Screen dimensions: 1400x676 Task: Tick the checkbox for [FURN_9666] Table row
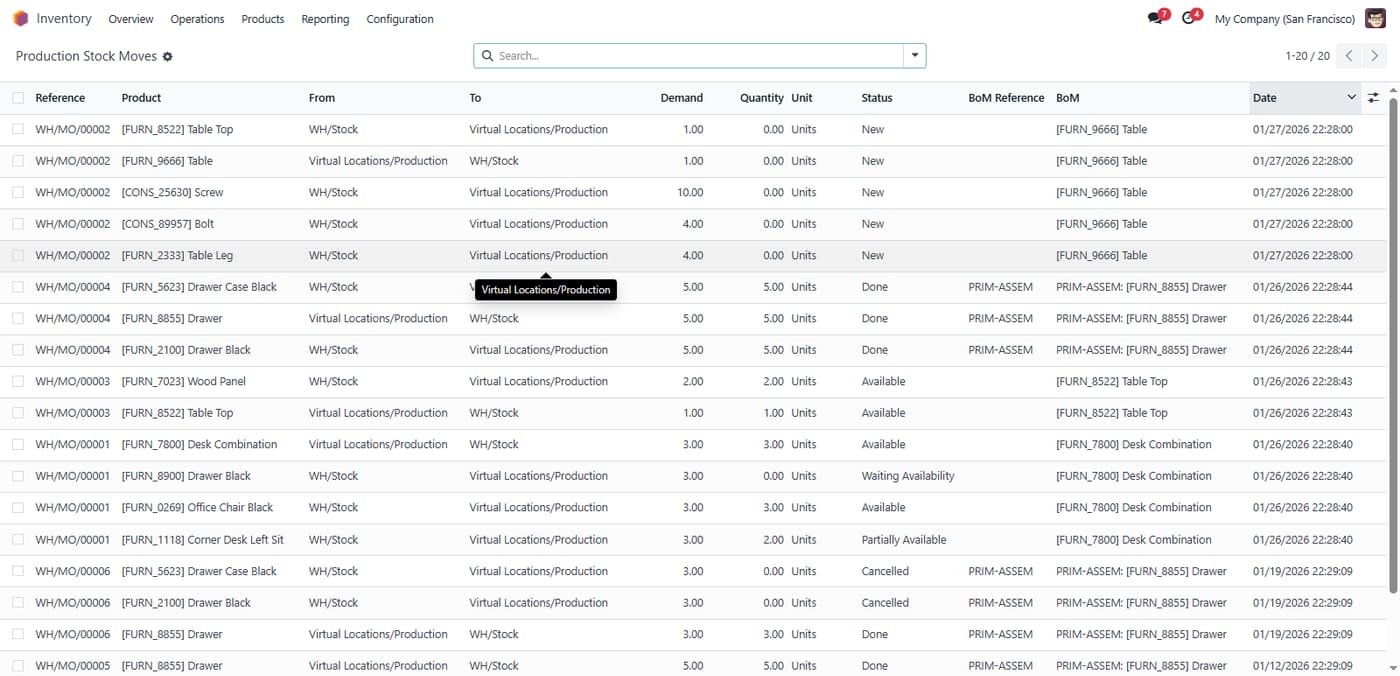coord(18,161)
